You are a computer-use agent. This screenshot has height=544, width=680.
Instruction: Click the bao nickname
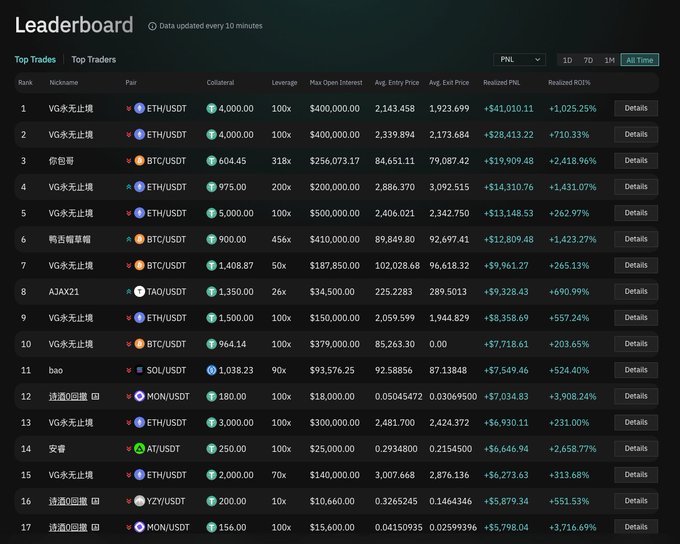(56, 370)
